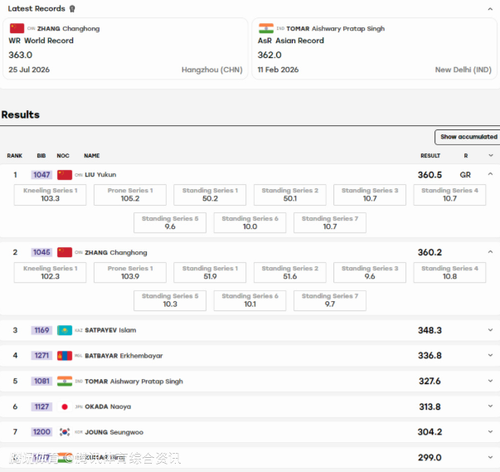Click the RANK column header
The height and width of the screenshot is (472, 500).
[x=15, y=156]
